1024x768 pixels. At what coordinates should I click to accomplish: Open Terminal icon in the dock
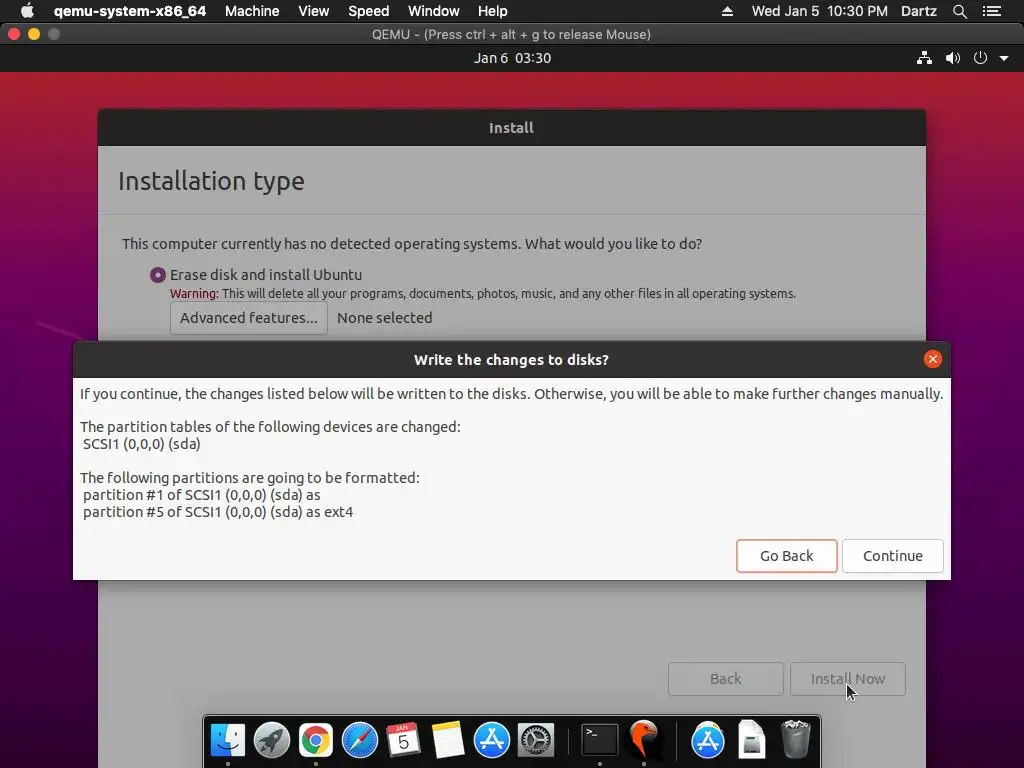click(x=600, y=741)
